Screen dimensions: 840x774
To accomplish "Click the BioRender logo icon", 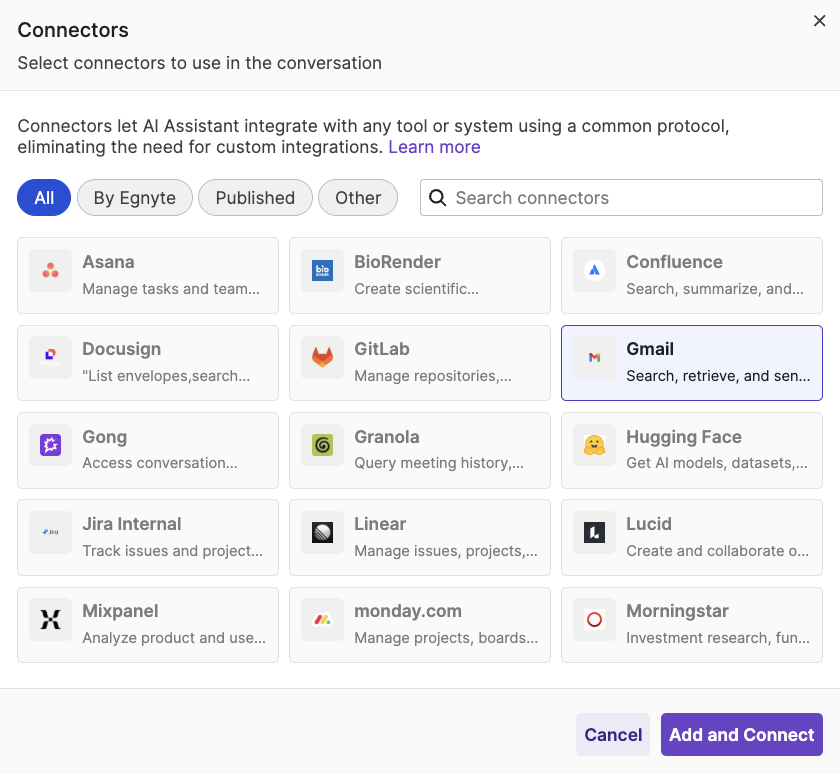I will click(x=322, y=270).
